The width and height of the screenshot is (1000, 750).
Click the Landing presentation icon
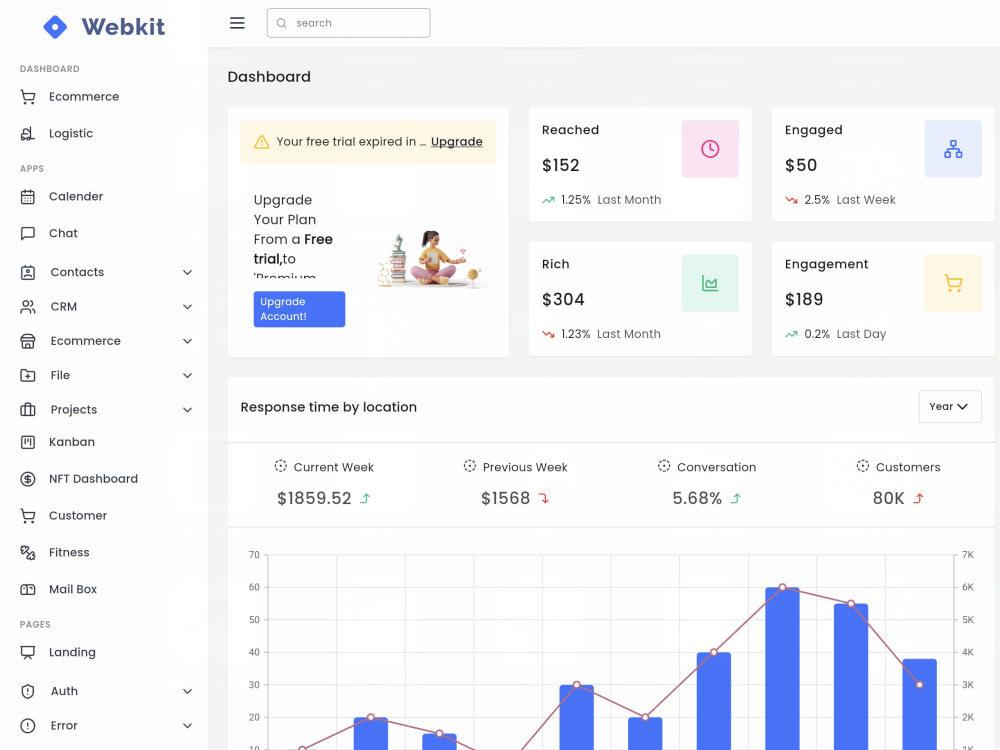27,652
